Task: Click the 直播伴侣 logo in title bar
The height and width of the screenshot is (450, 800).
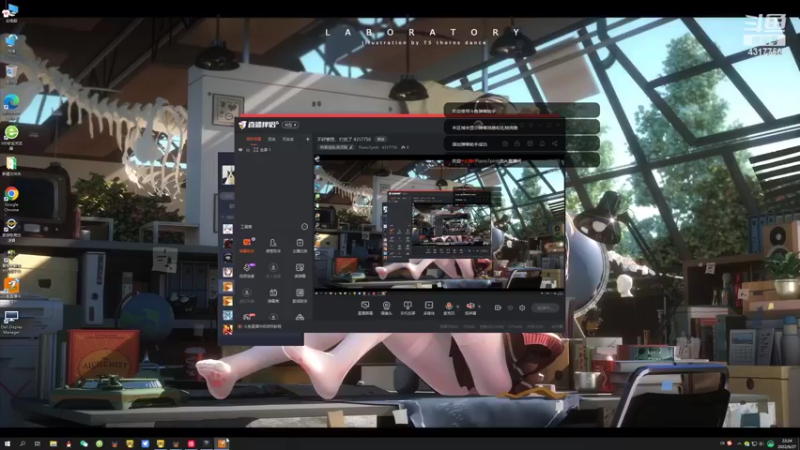Action: click(259, 124)
